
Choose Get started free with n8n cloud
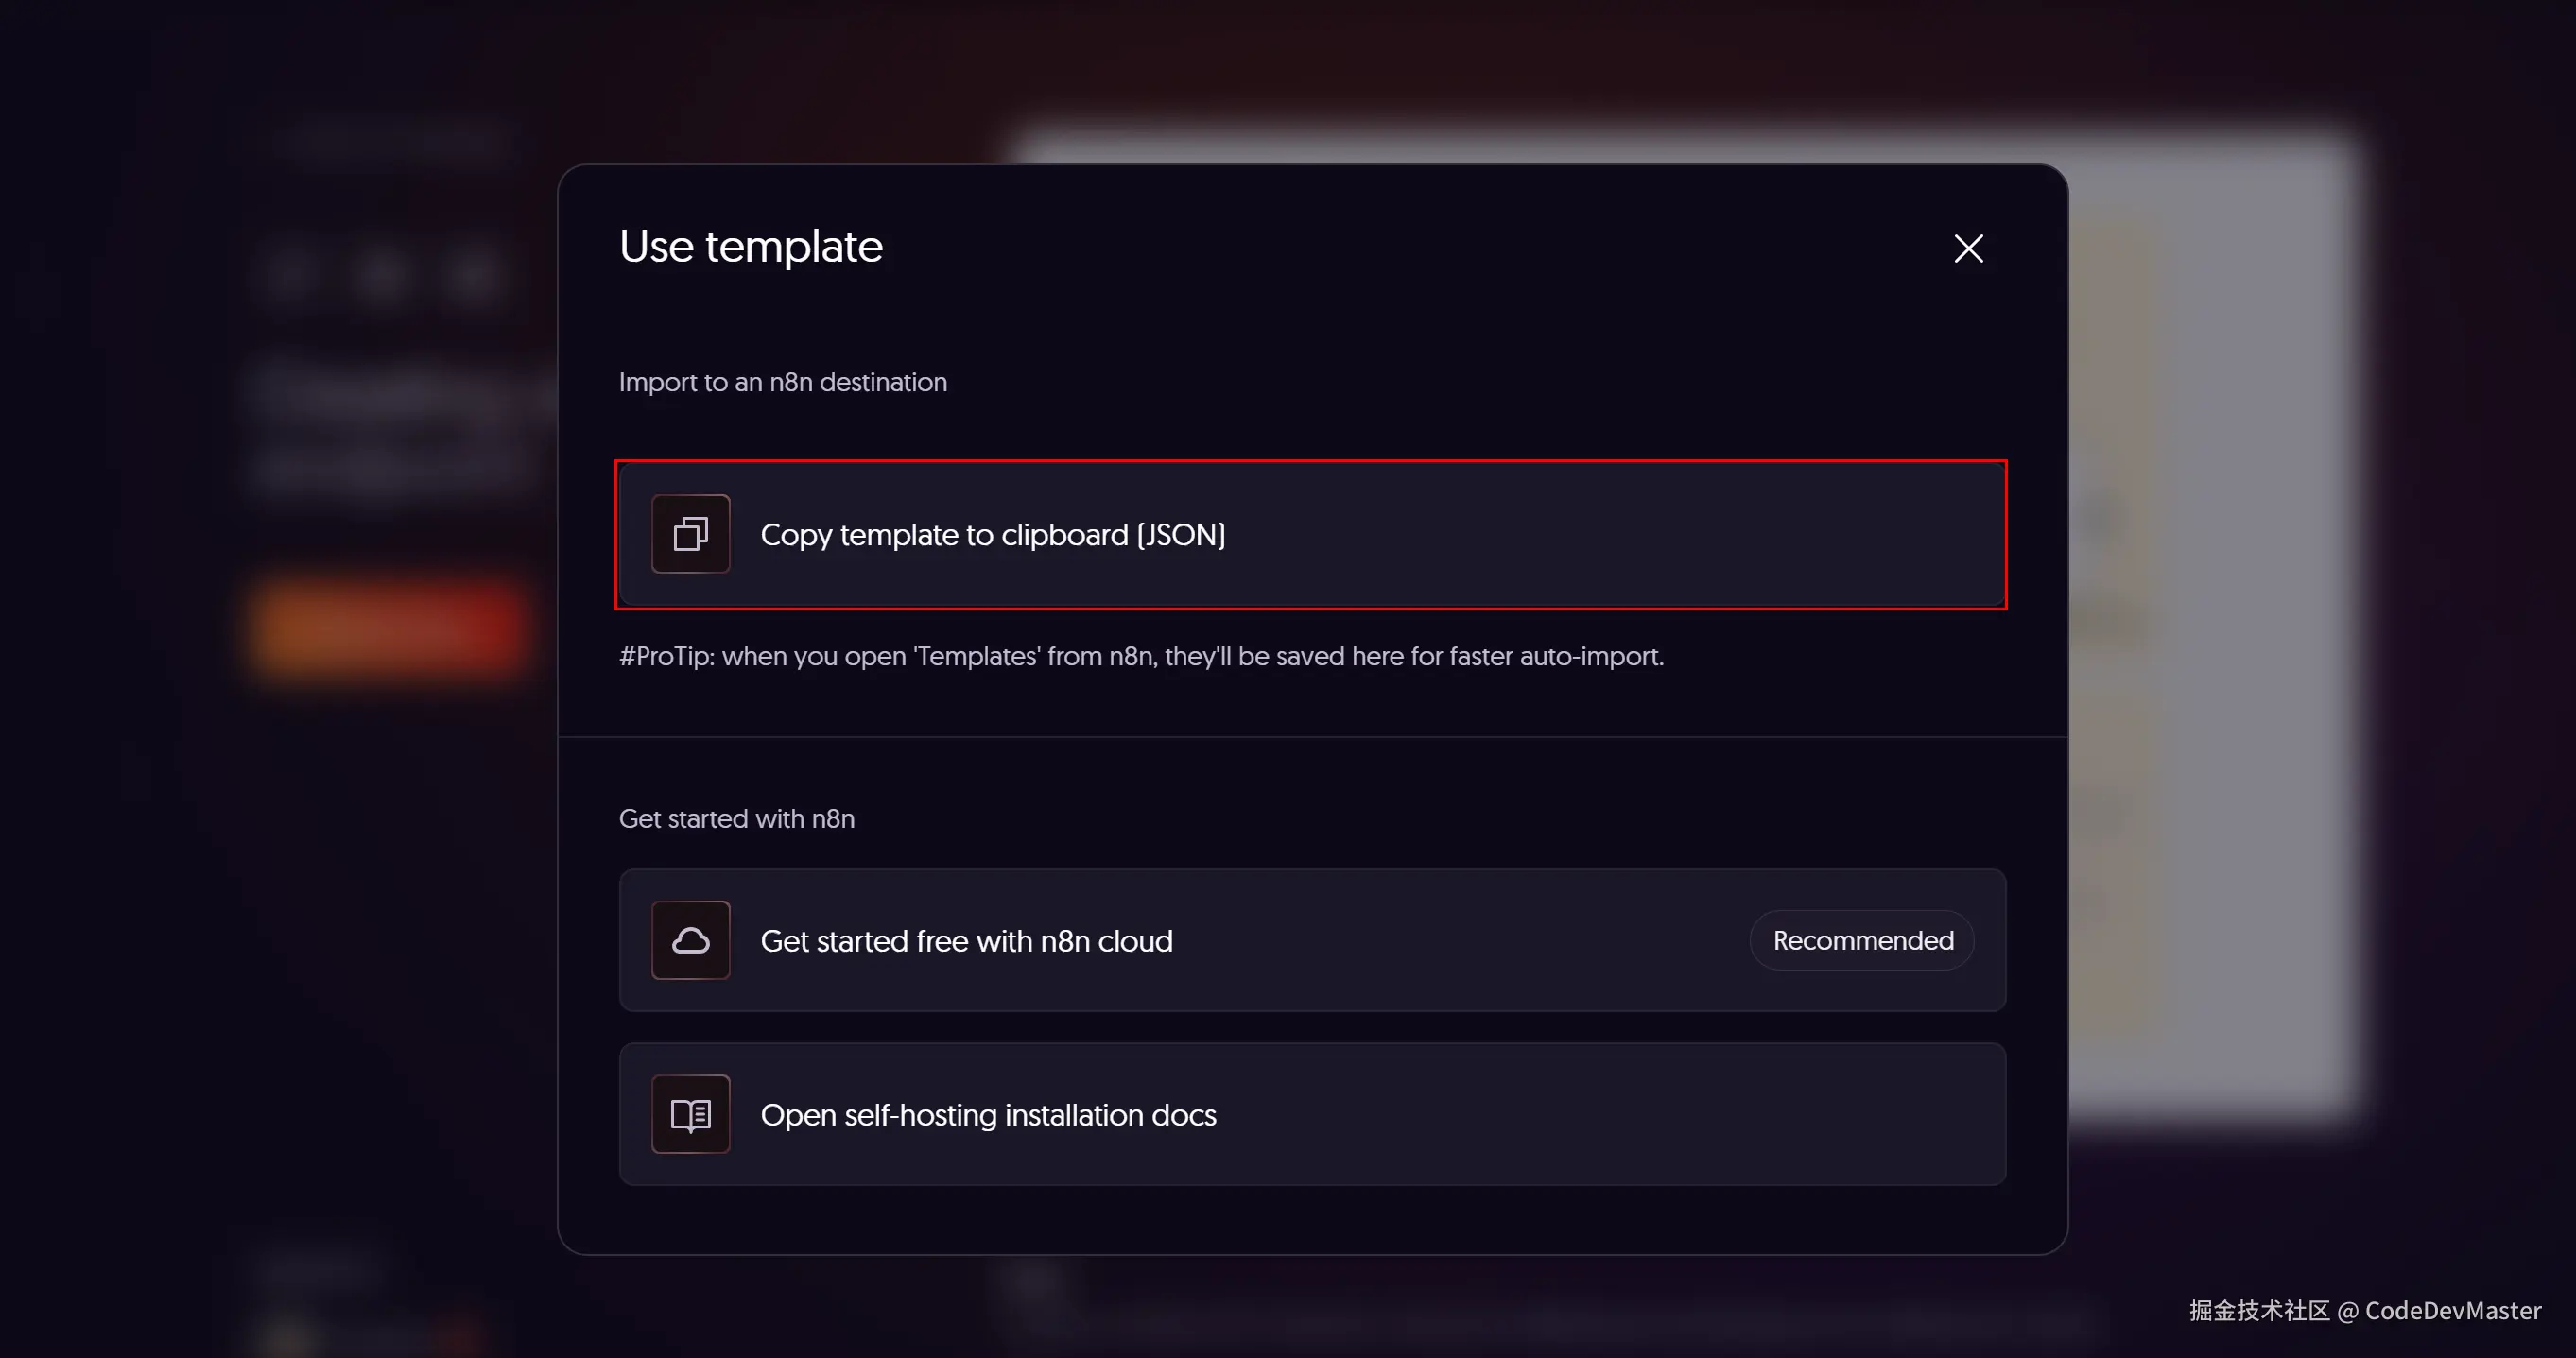[966, 941]
